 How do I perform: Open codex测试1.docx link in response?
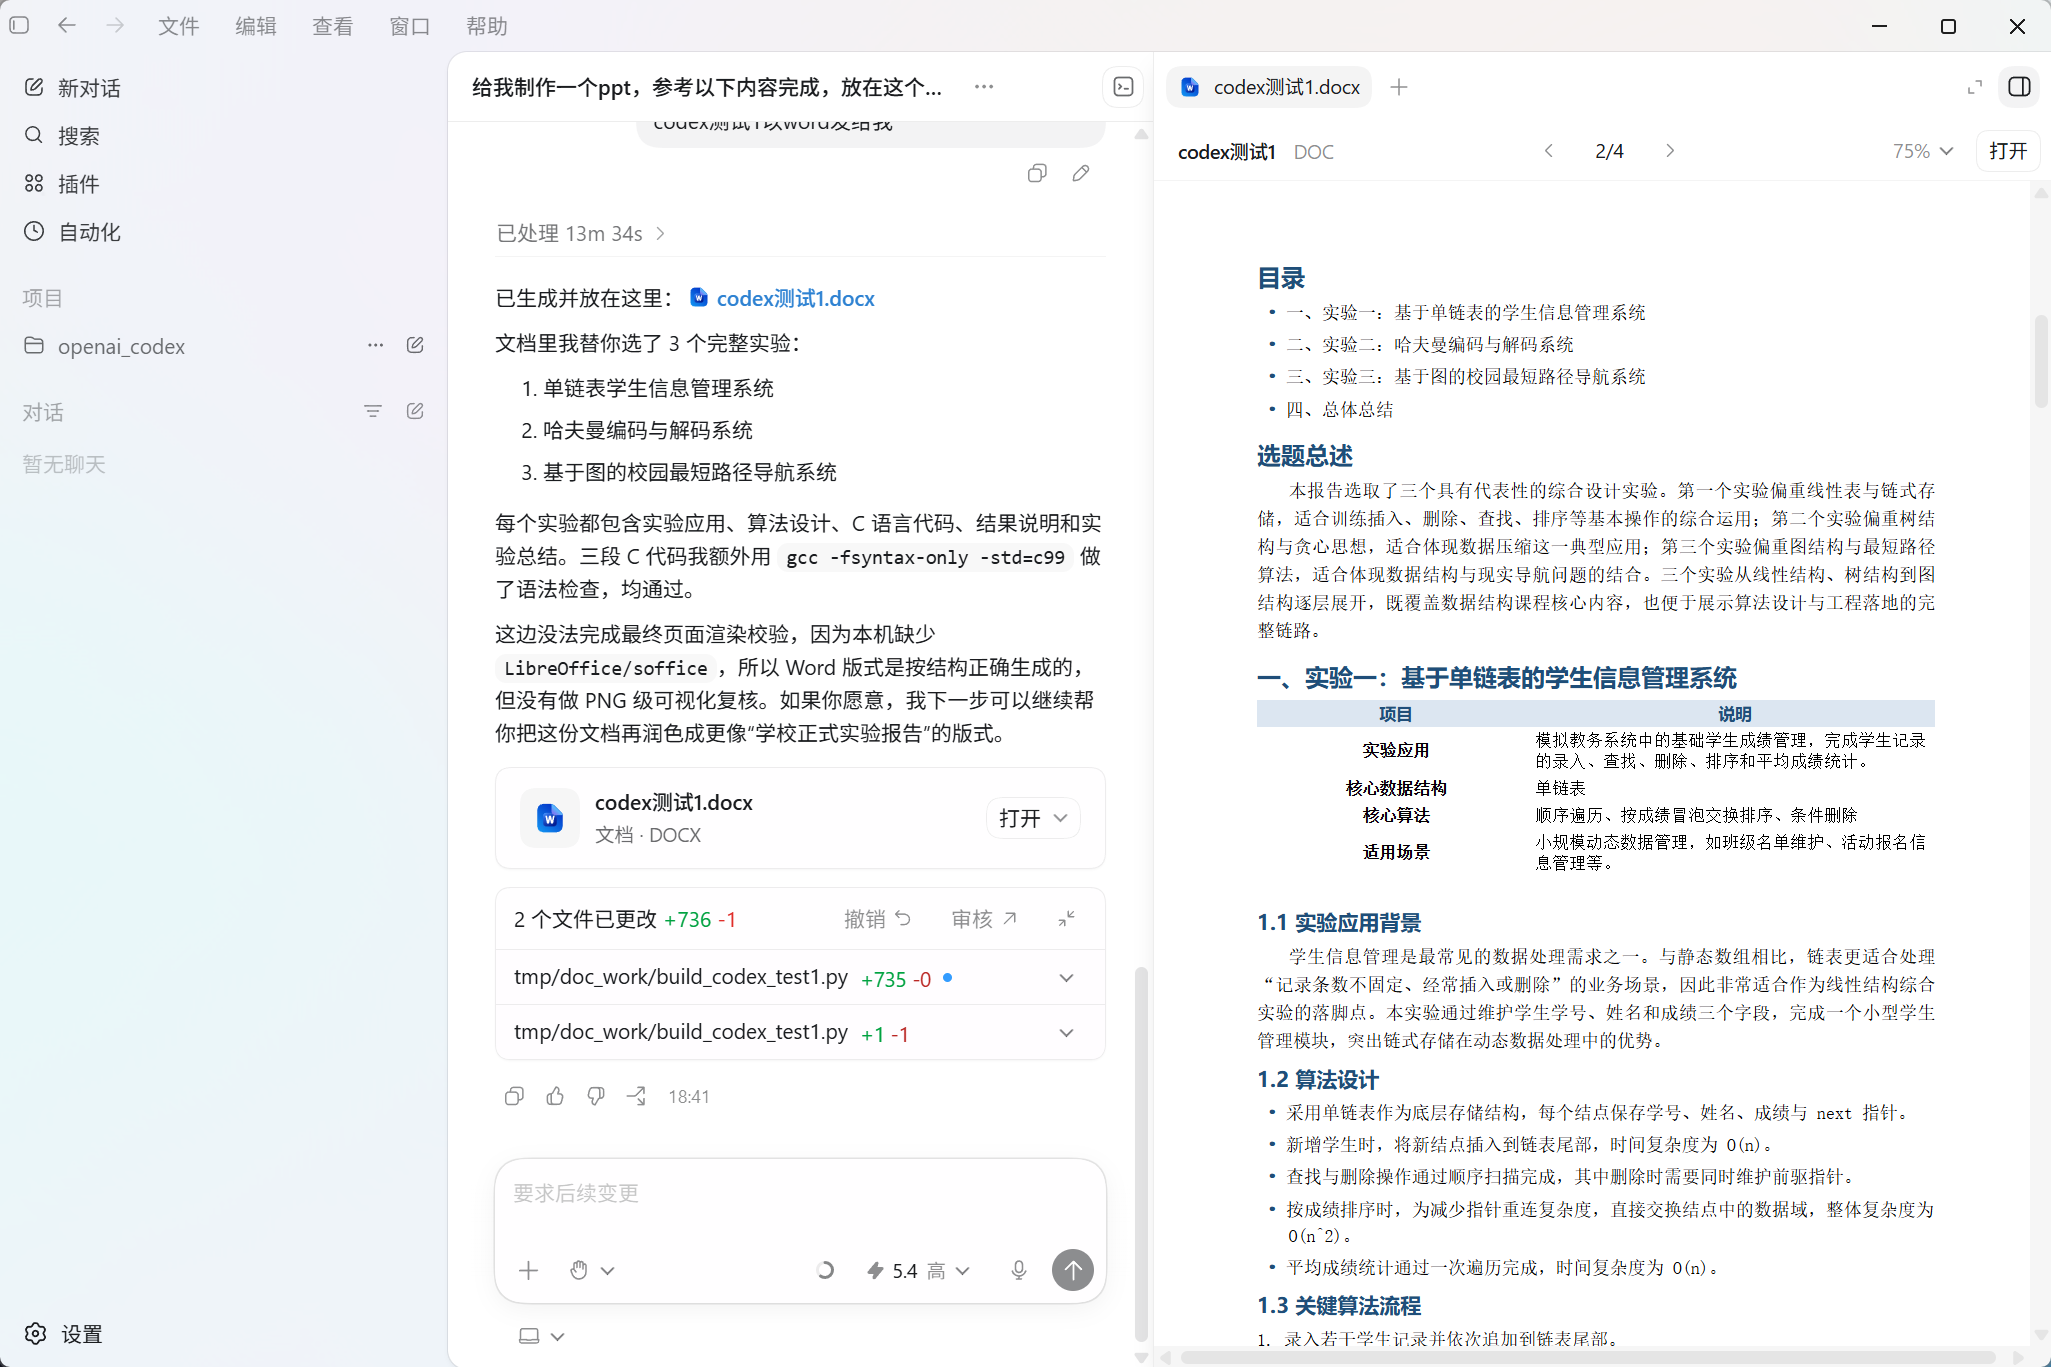(x=783, y=298)
